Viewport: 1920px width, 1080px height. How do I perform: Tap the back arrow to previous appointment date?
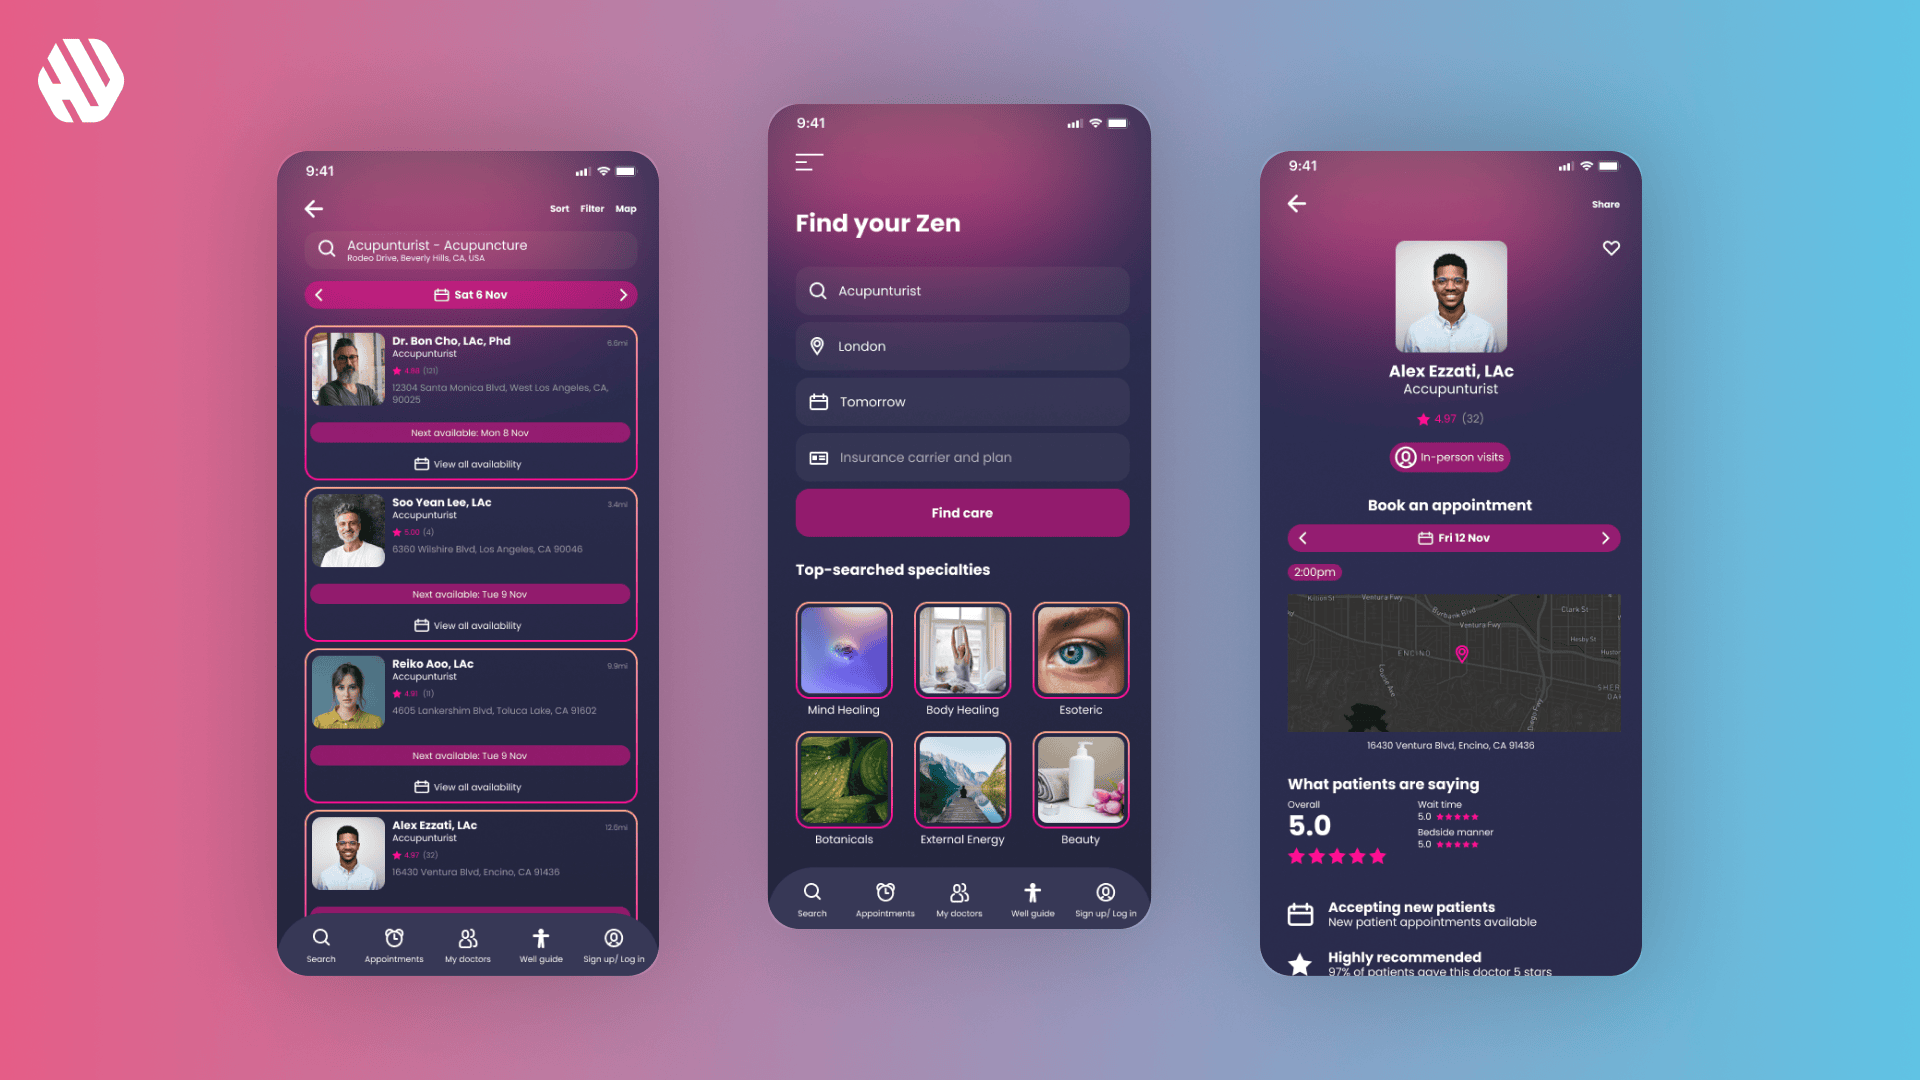click(1303, 538)
